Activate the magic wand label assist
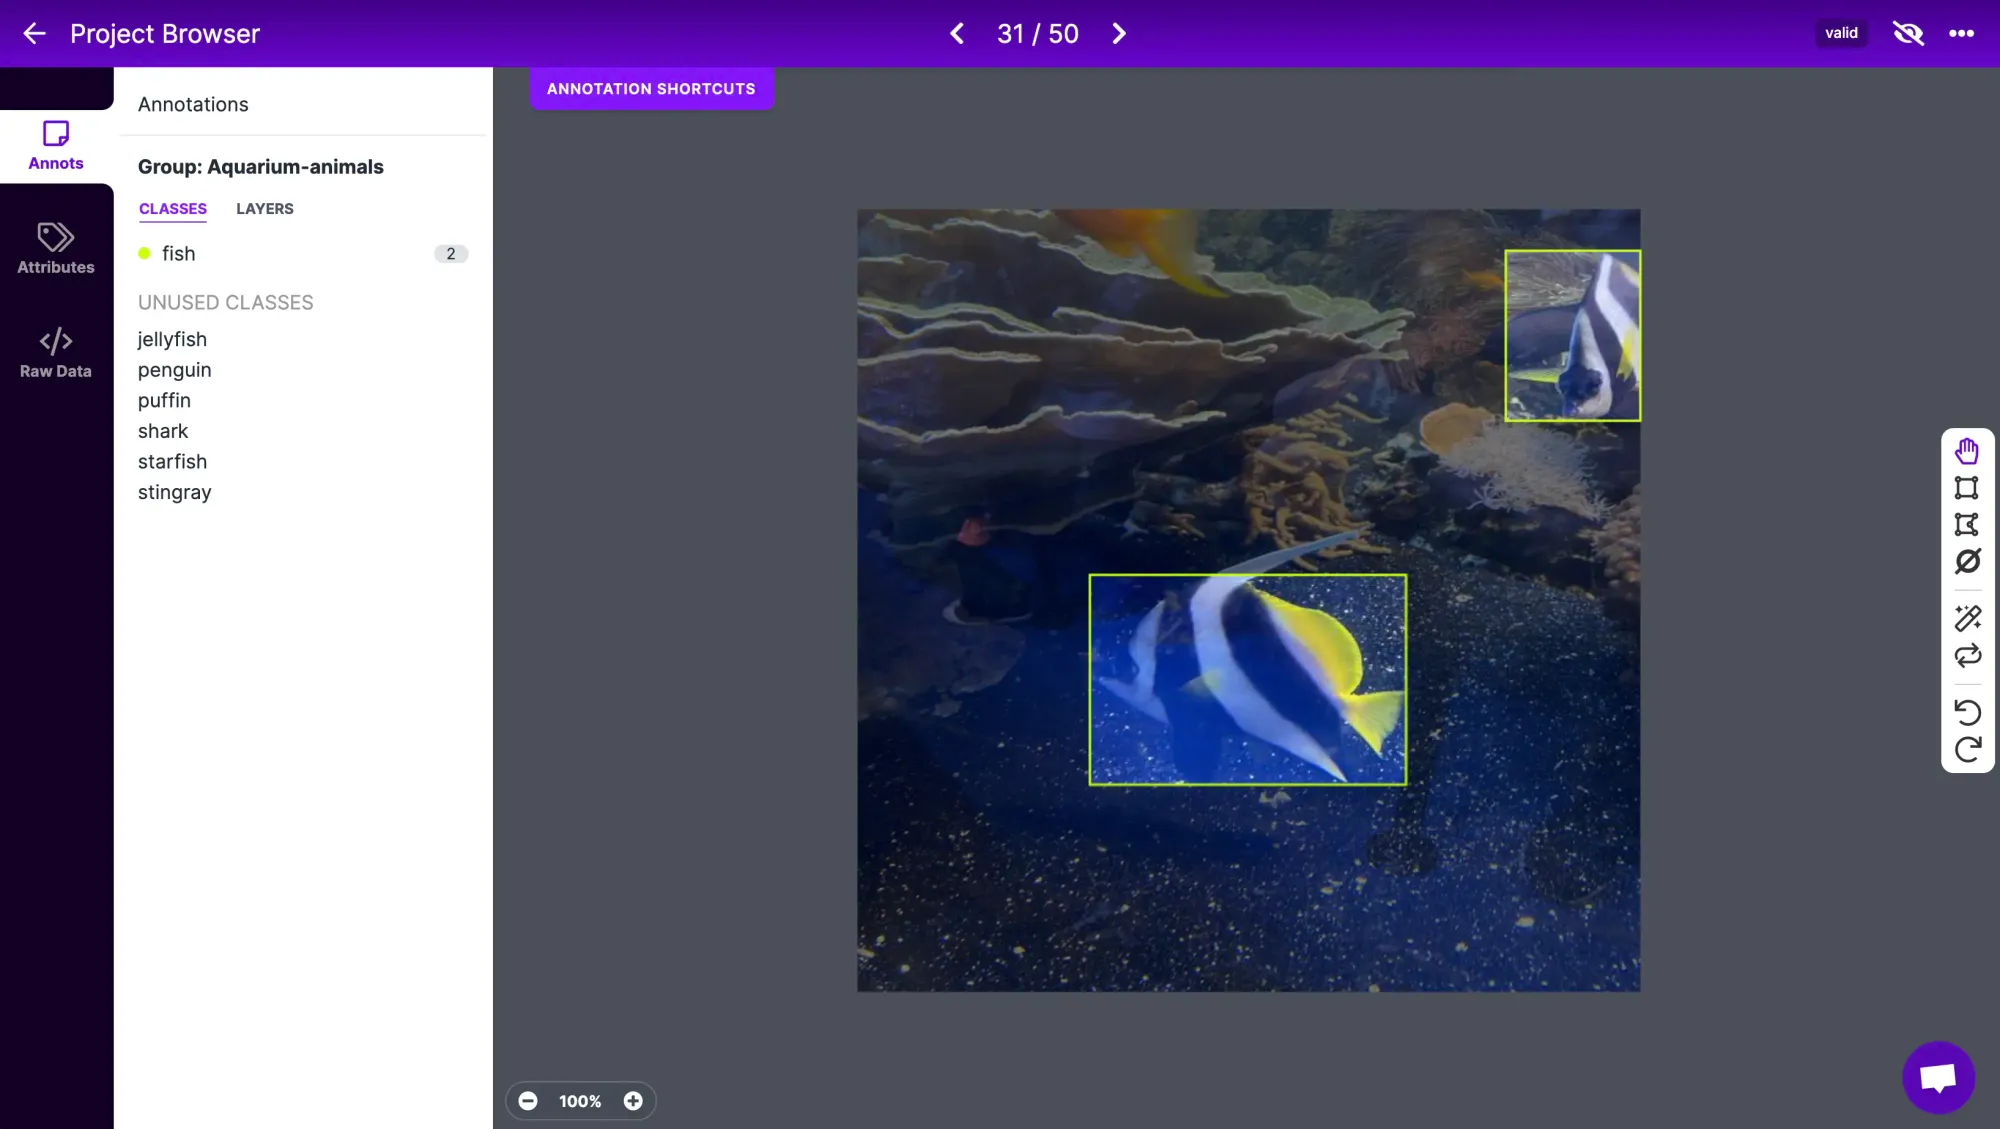Screen dimensions: 2000x1129 1967,619
